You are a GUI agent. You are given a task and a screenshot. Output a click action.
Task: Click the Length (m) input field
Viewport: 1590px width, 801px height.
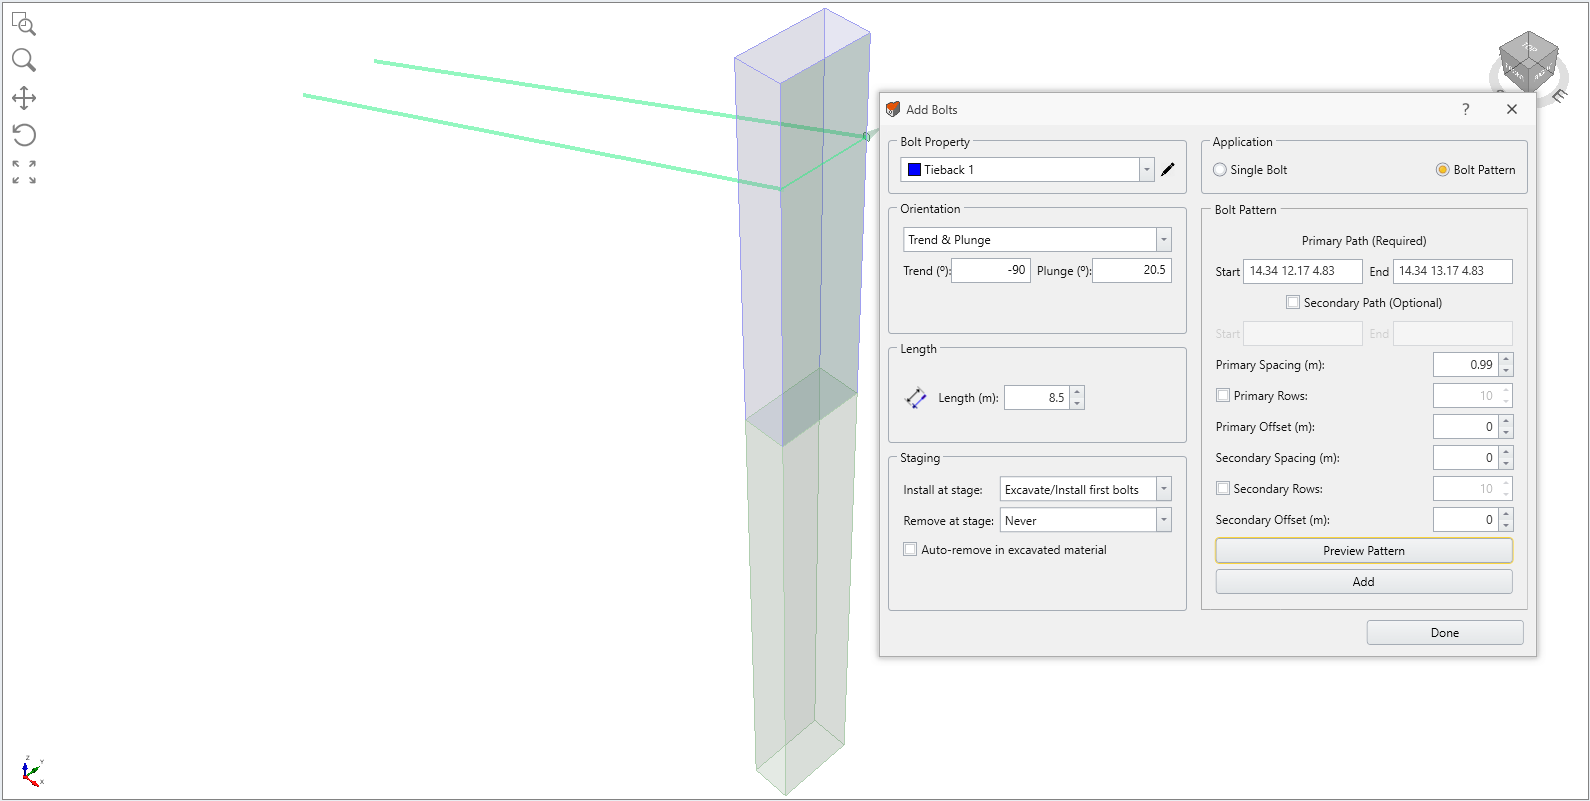tap(1037, 398)
